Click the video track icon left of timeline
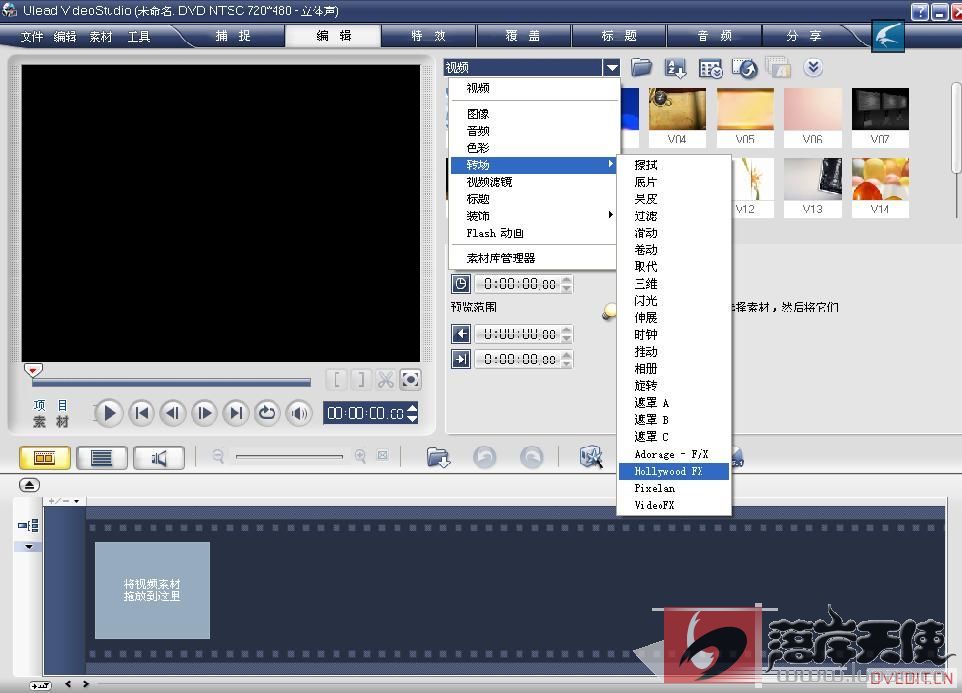This screenshot has width=962, height=693. 28,526
